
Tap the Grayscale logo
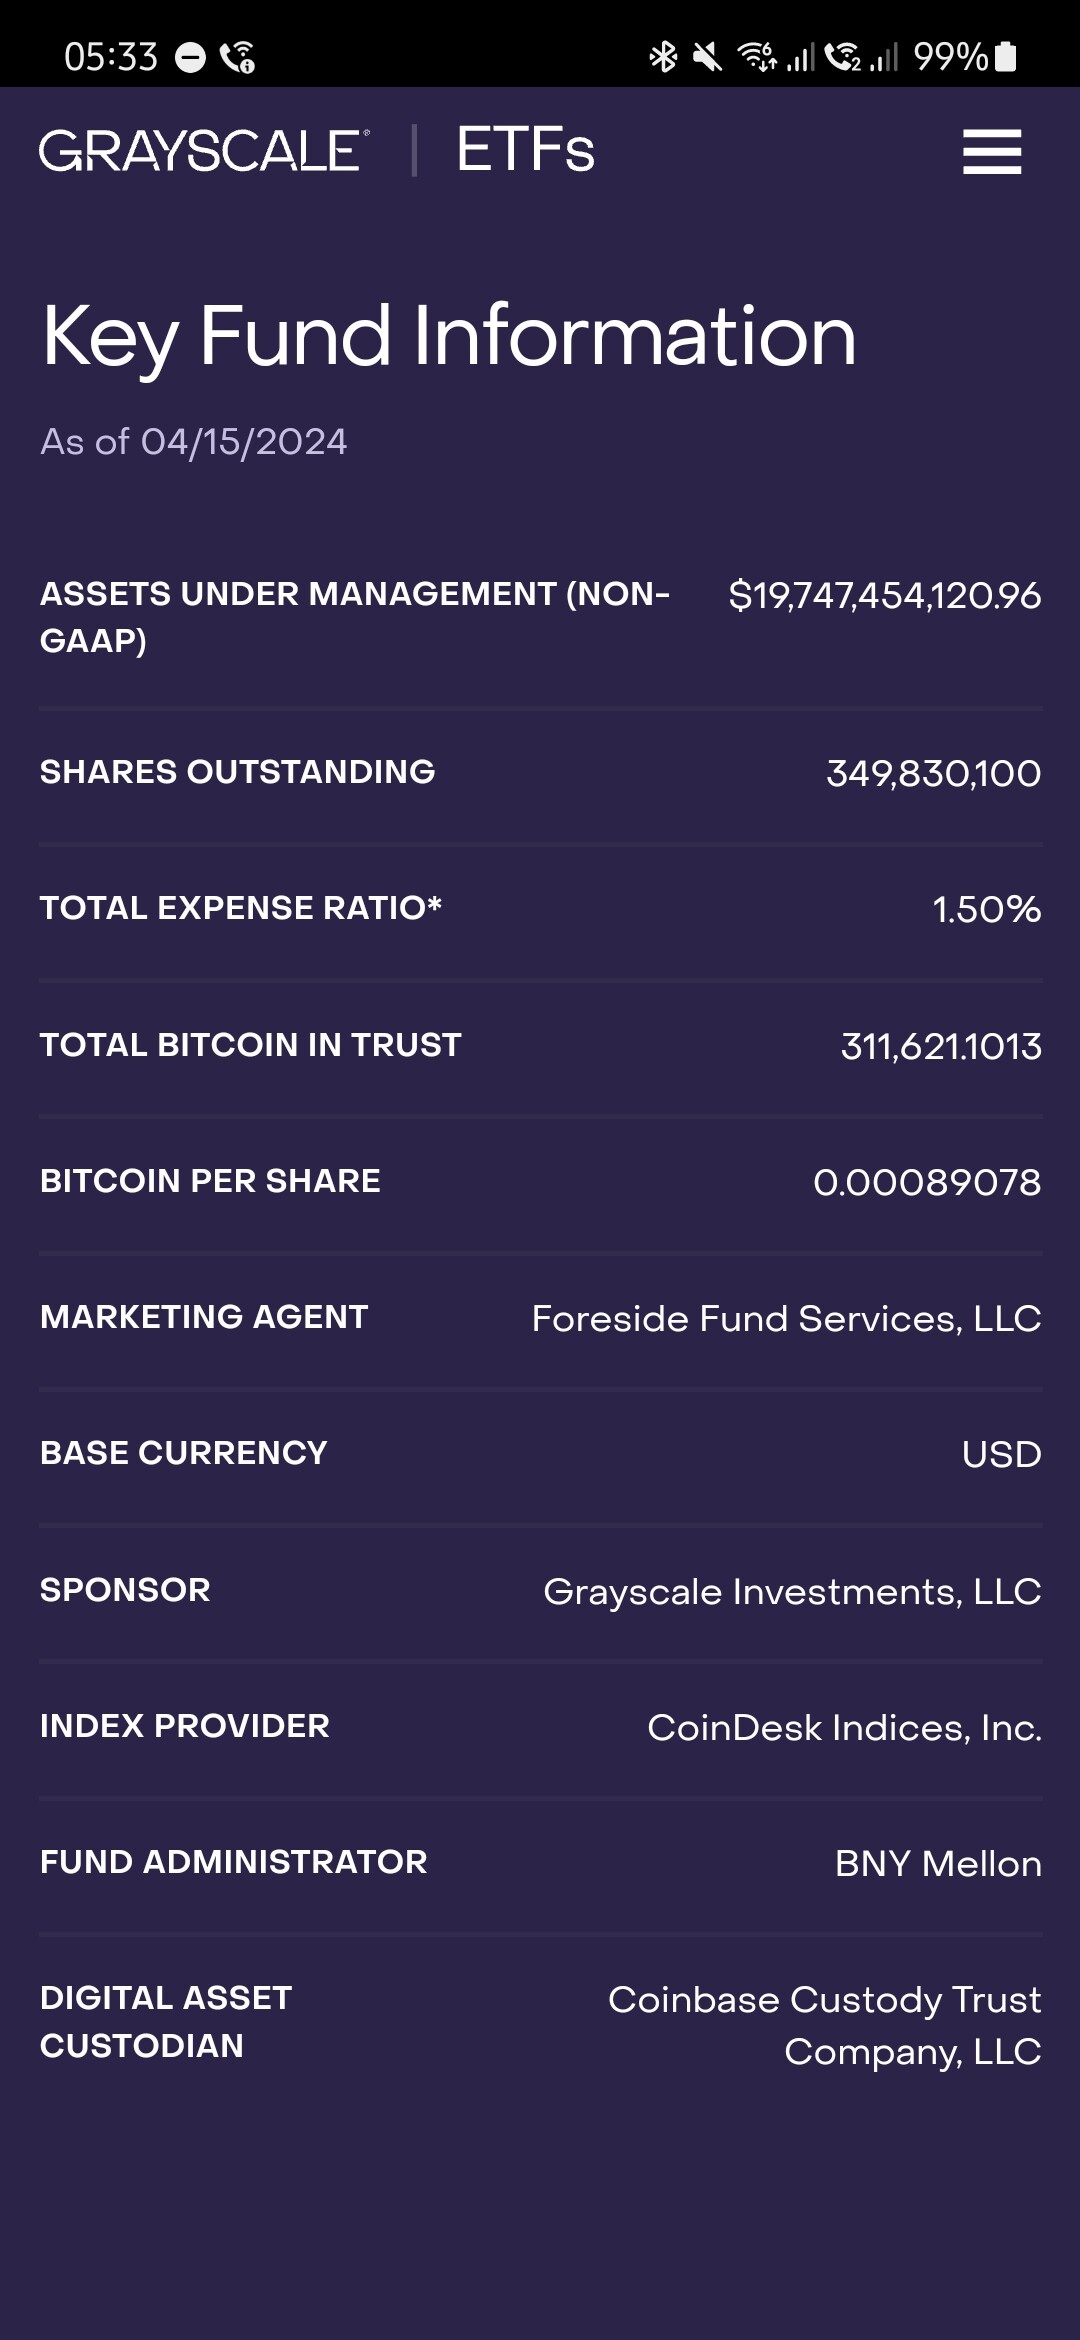pyautogui.click(x=204, y=151)
